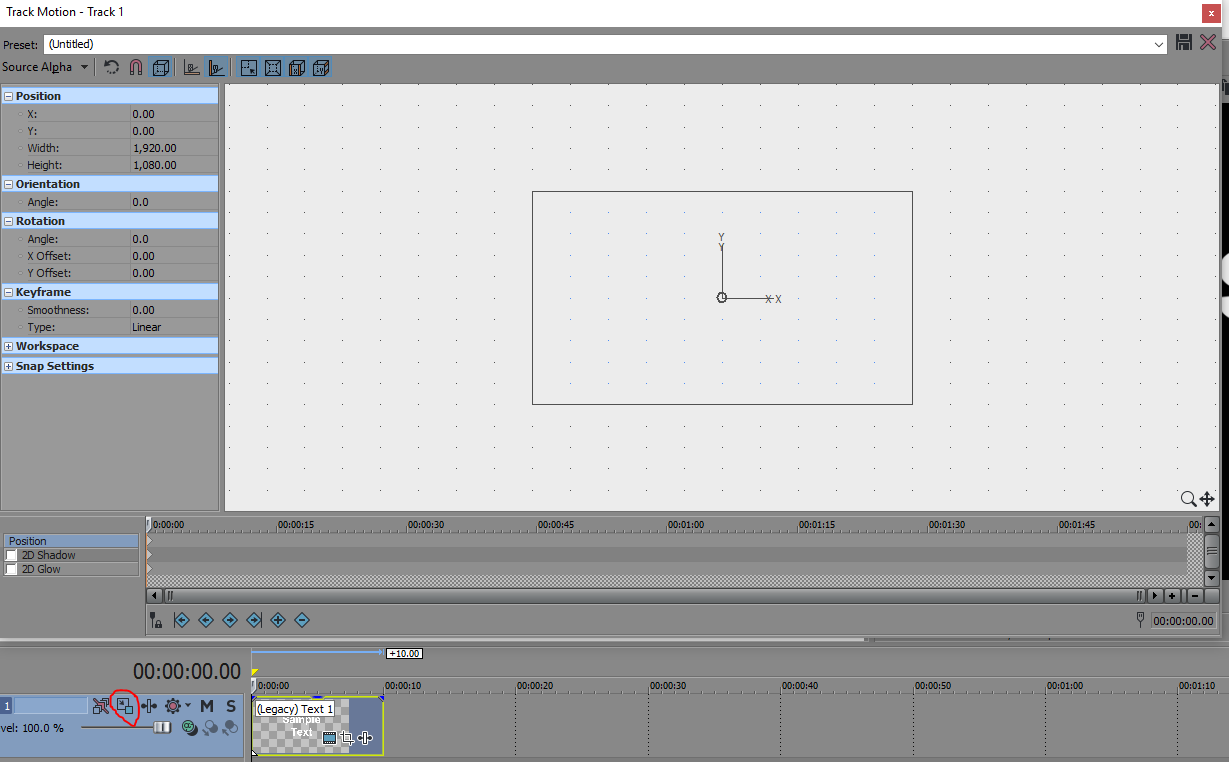Enable the 2D Shadow checkbox
This screenshot has width=1229, height=762.
[x=12, y=555]
